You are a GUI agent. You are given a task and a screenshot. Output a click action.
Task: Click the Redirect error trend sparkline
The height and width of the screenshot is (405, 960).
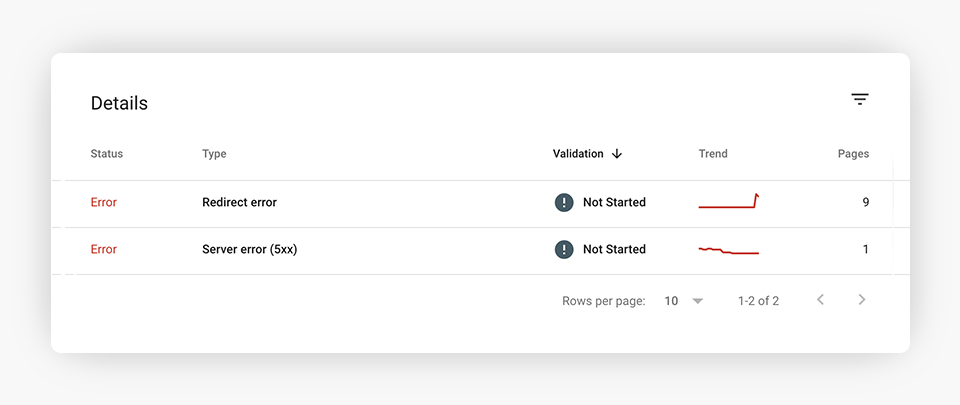pos(728,202)
